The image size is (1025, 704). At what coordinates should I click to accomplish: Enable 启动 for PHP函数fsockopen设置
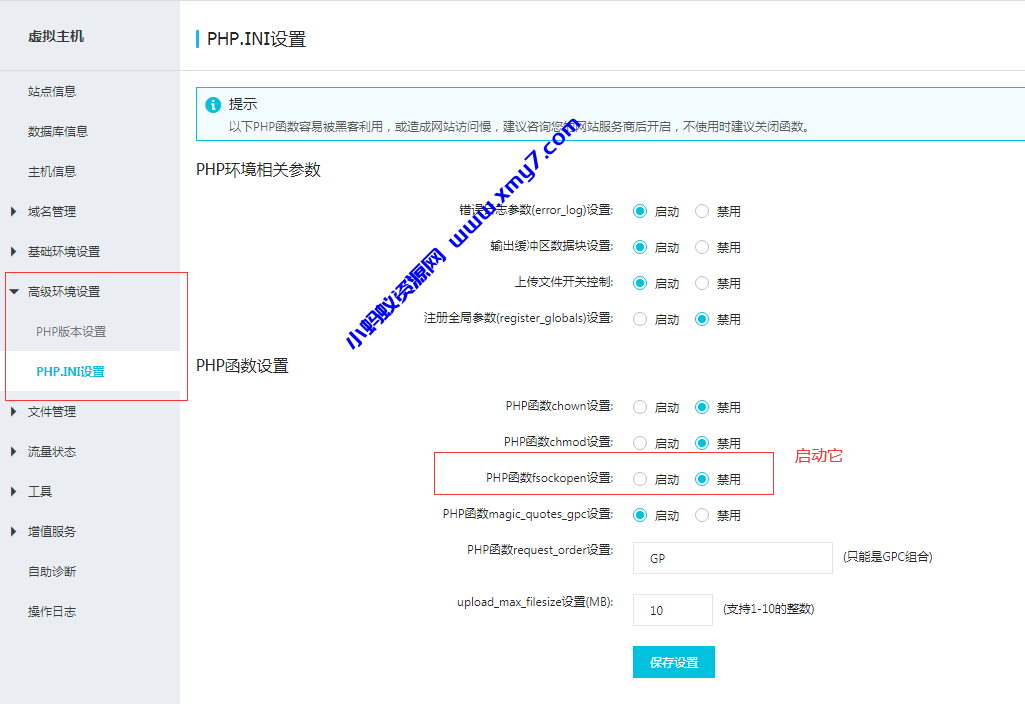[x=640, y=478]
